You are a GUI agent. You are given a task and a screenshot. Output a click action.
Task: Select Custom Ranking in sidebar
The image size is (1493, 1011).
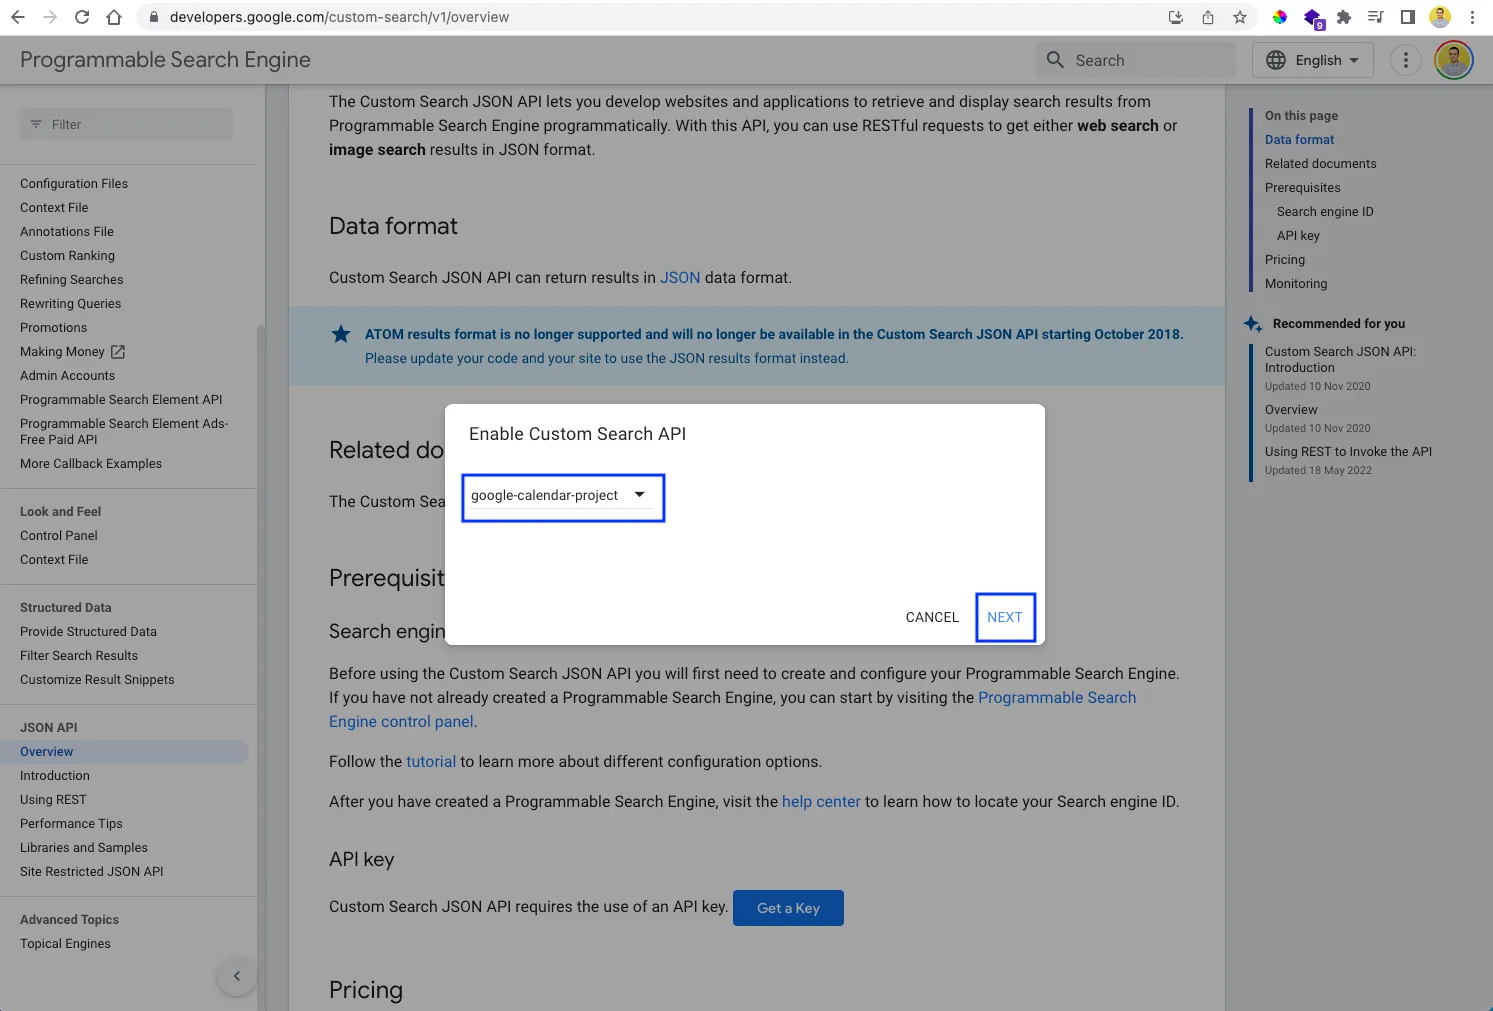[x=67, y=256]
